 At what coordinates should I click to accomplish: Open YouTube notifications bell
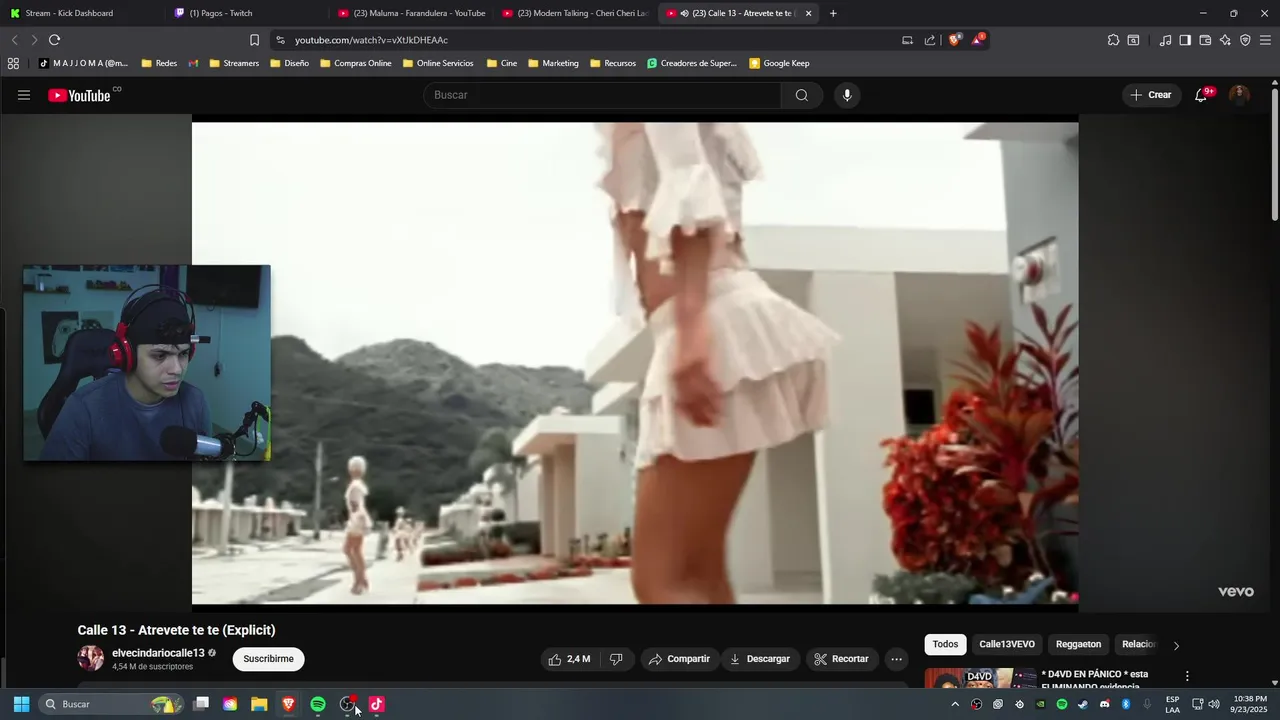click(x=1201, y=95)
